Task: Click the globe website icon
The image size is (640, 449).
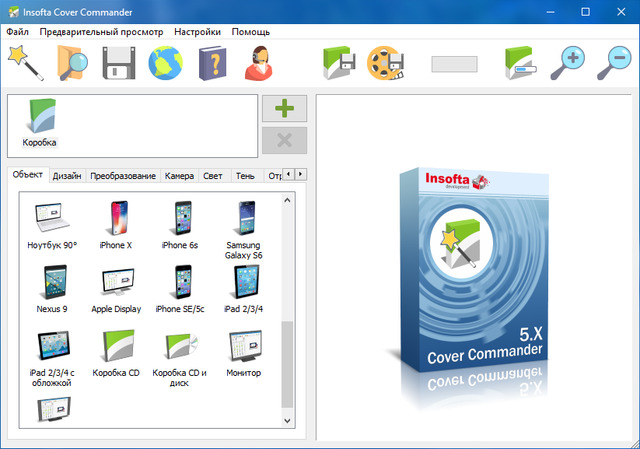Action: [x=165, y=63]
